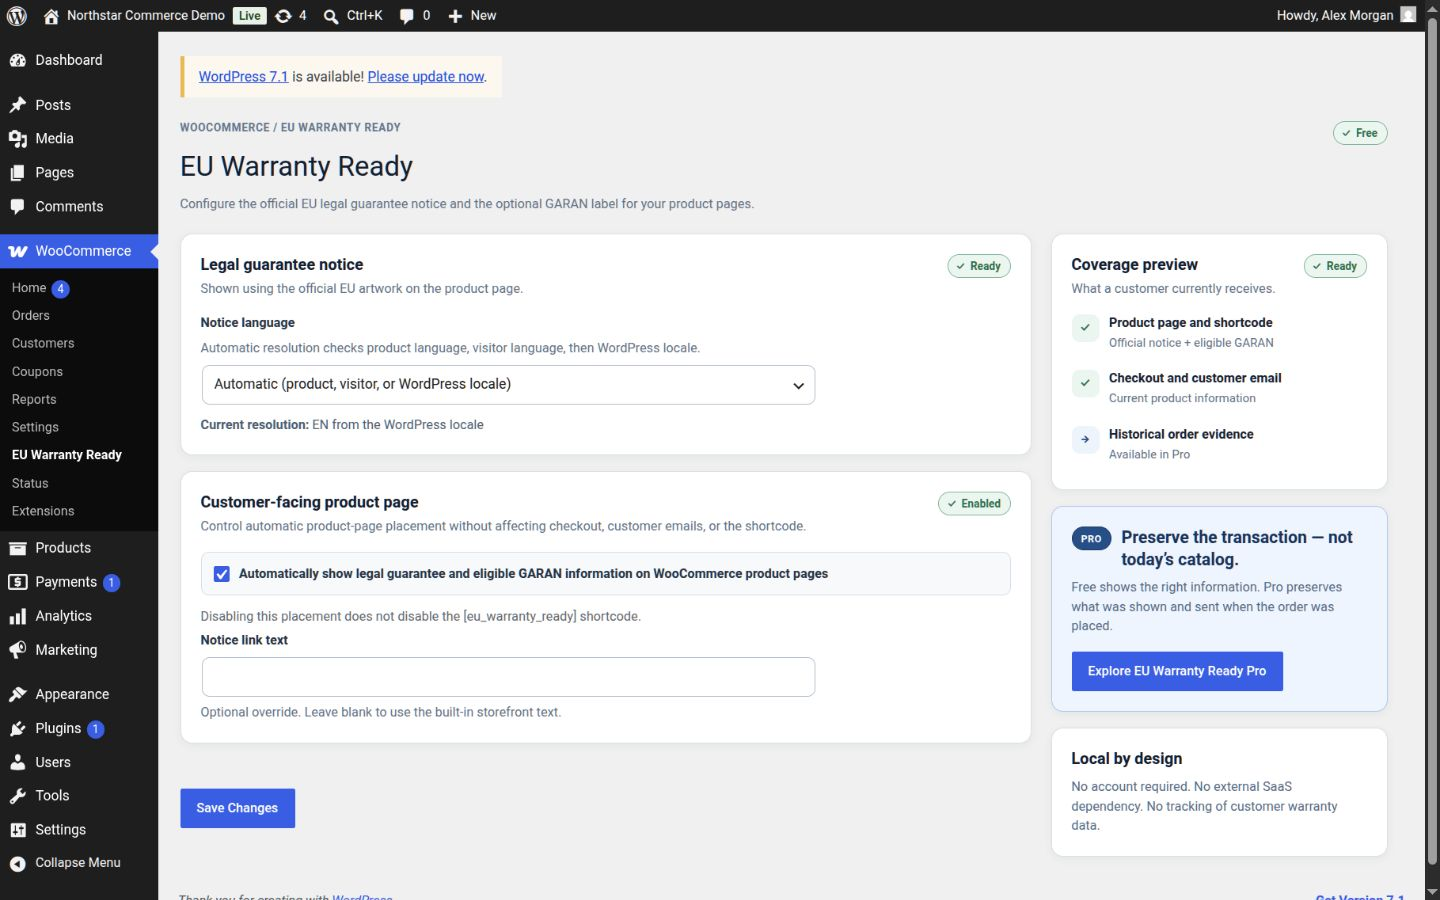Open WooCommerce Settings submenu item
The width and height of the screenshot is (1440, 900).
coord(35,428)
